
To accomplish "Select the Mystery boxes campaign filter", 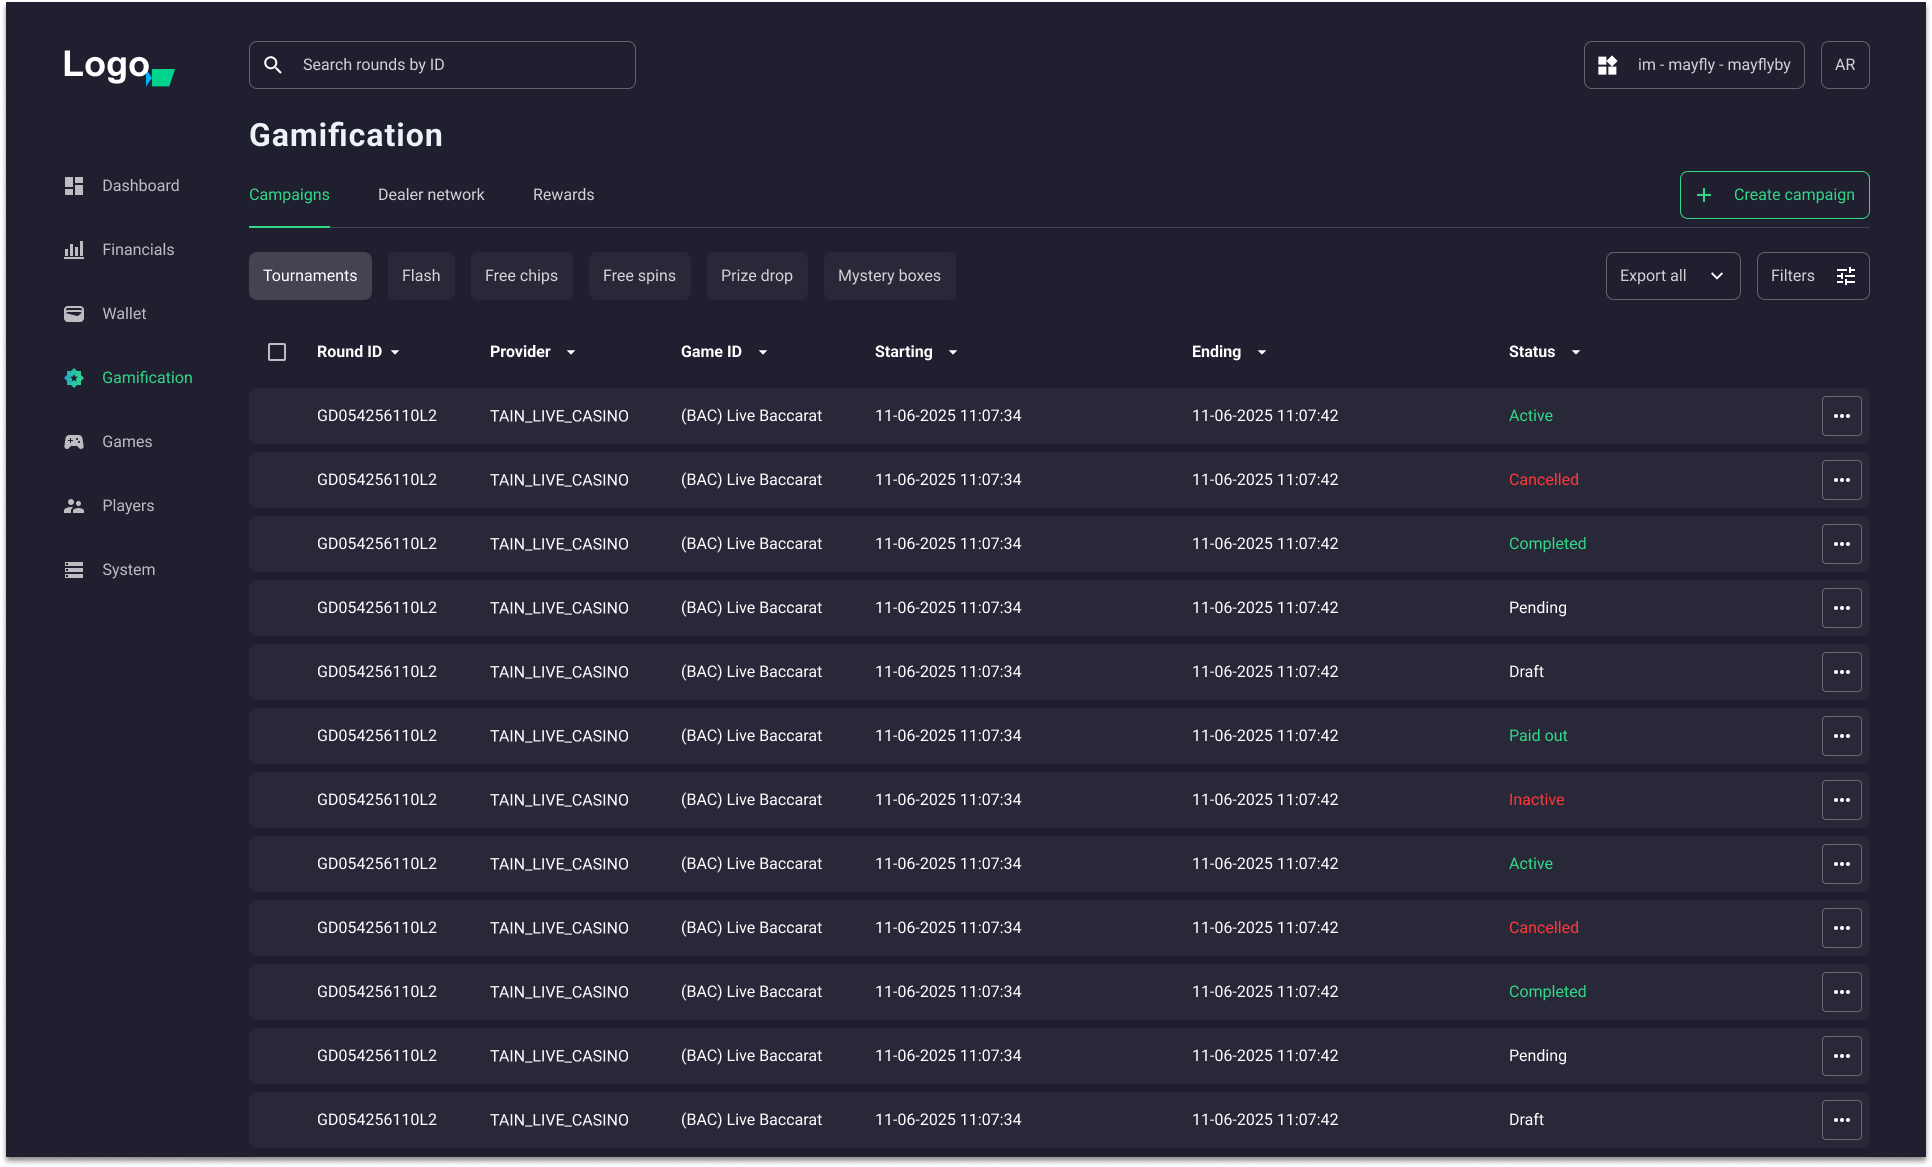I will coord(889,275).
